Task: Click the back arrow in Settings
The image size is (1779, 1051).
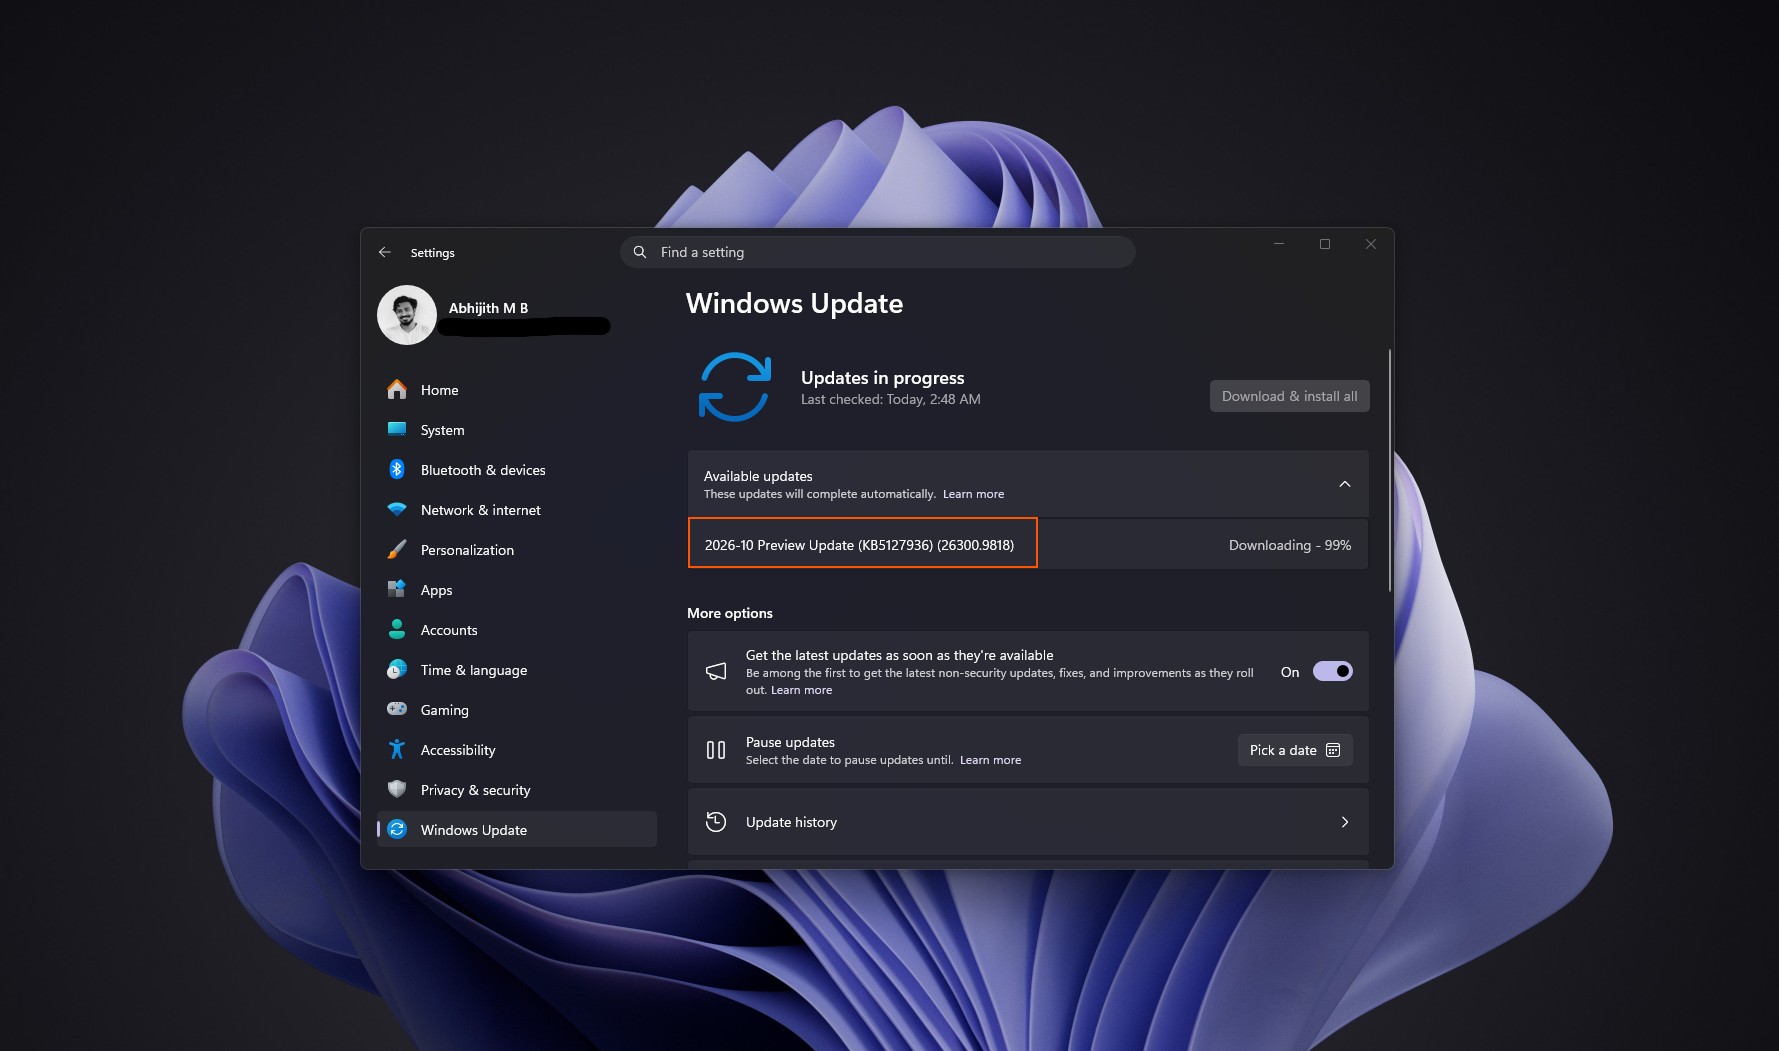Action: pos(385,252)
